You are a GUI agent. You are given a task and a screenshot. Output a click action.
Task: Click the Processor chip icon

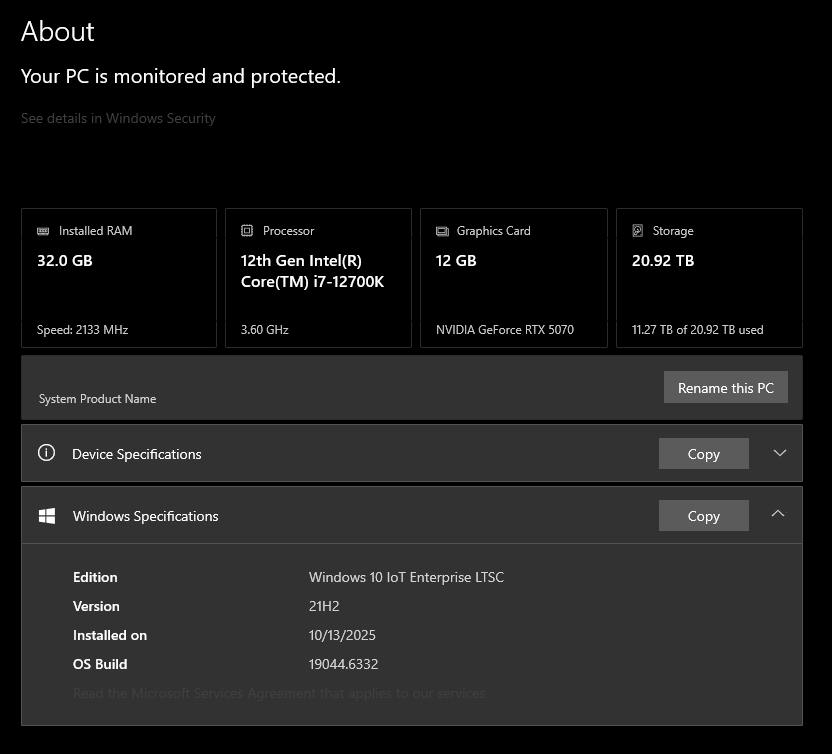tap(247, 230)
